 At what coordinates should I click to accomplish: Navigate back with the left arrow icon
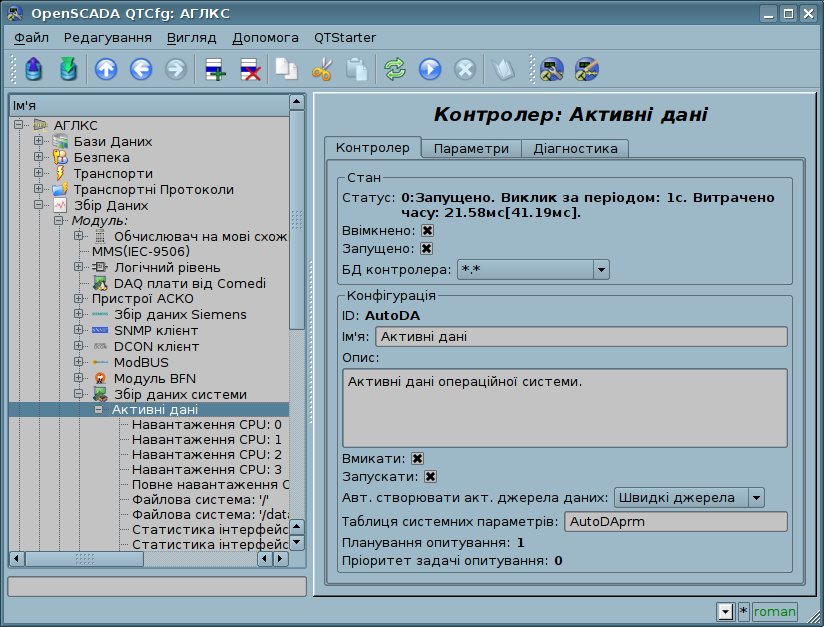click(140, 69)
